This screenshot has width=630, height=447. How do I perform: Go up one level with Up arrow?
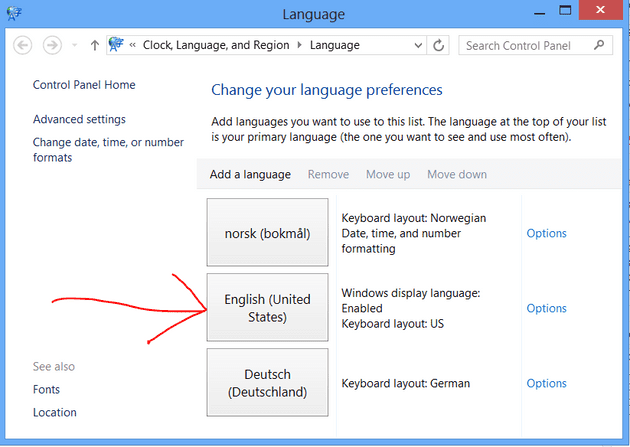(x=95, y=45)
